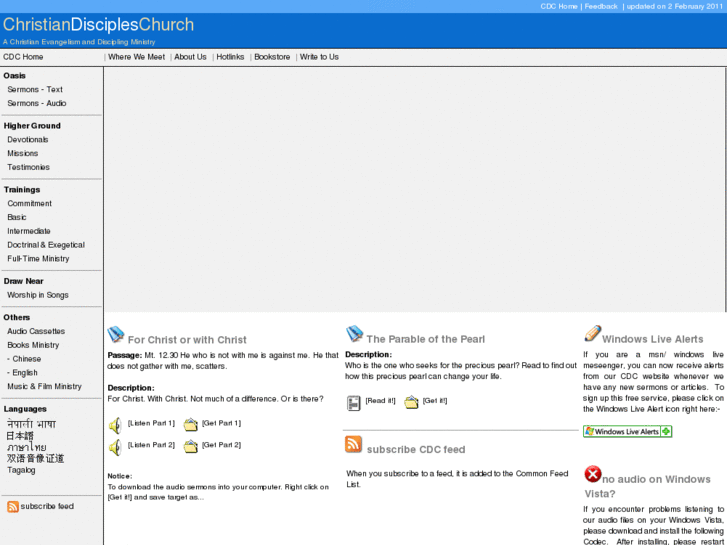This screenshot has height=545, width=727.
Task: Open the Write to Us menu item
Action: [x=319, y=57]
